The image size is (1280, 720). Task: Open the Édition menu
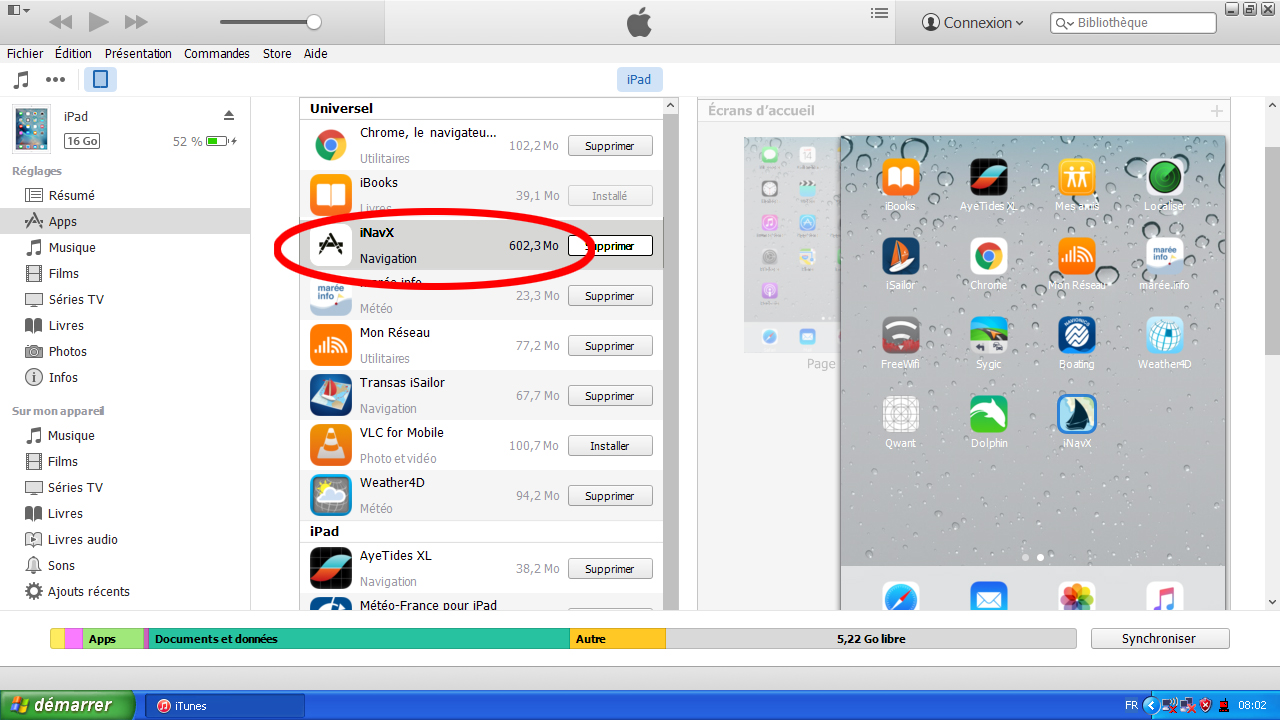73,54
